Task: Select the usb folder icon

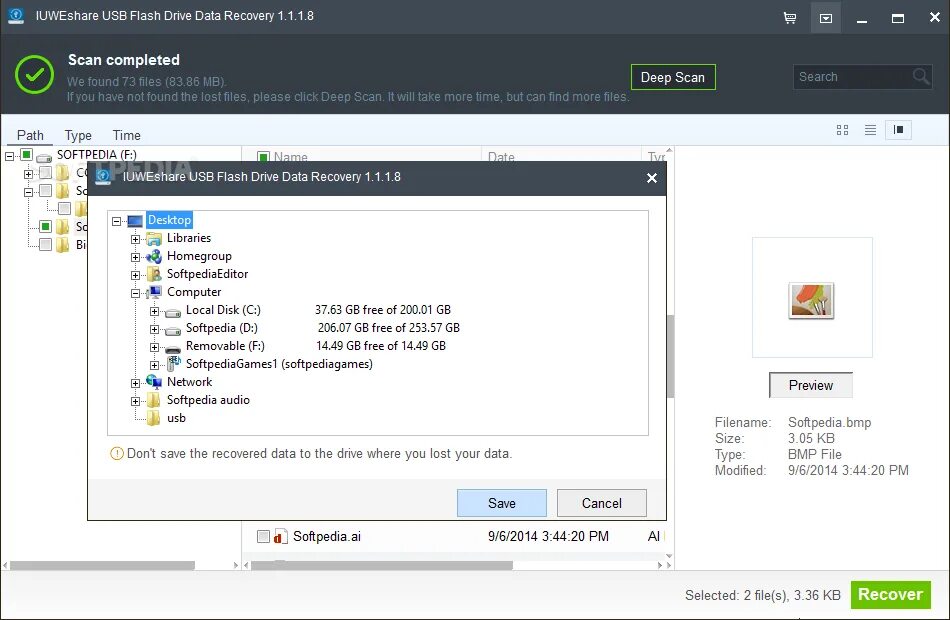Action: 154,418
